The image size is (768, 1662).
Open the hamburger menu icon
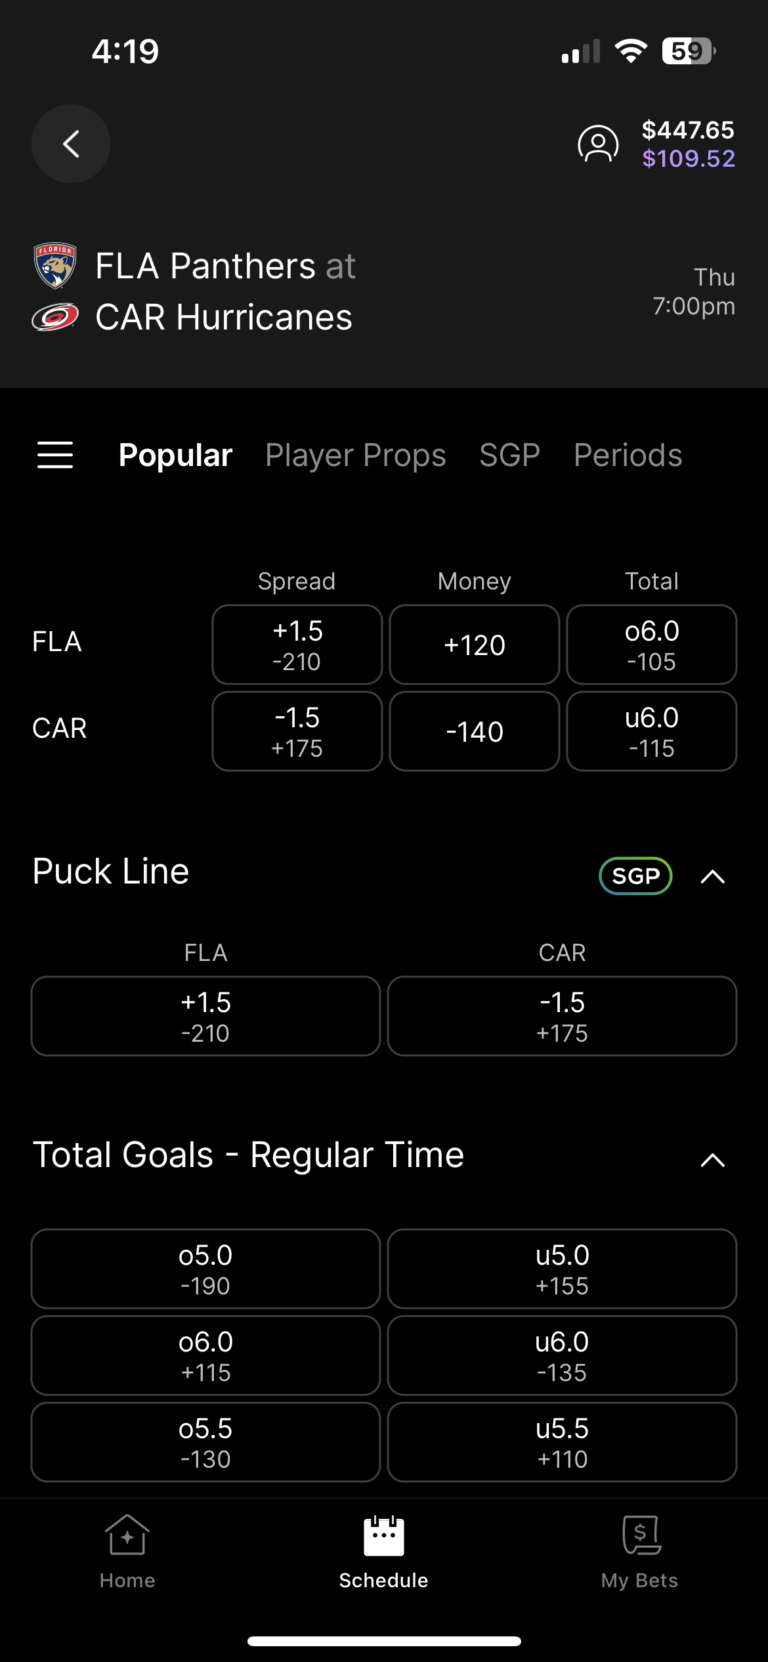coord(55,455)
